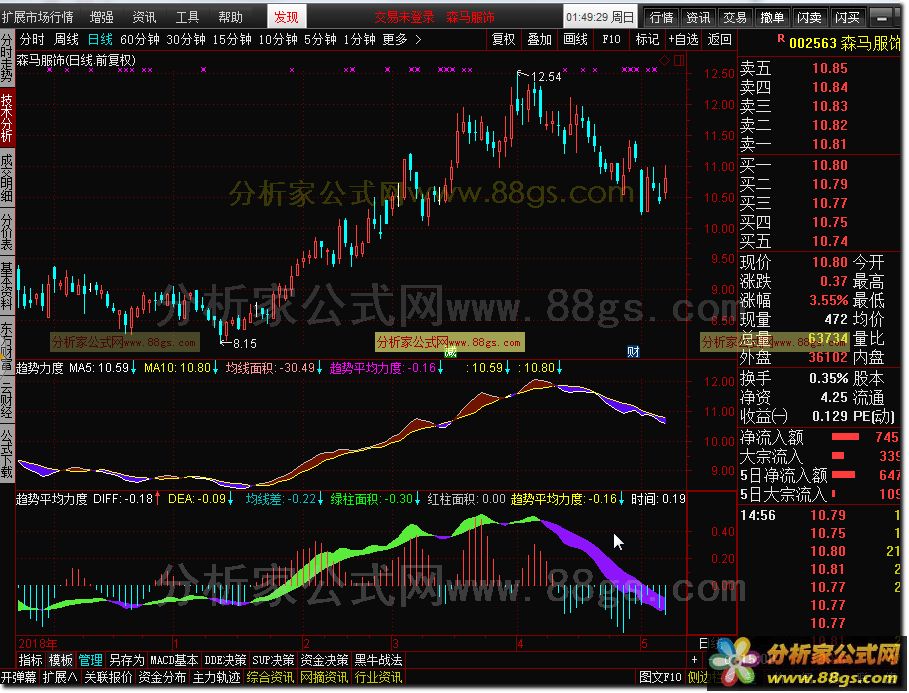Select the MACD基本 template
Screen dimensions: 909x693
tap(174, 660)
